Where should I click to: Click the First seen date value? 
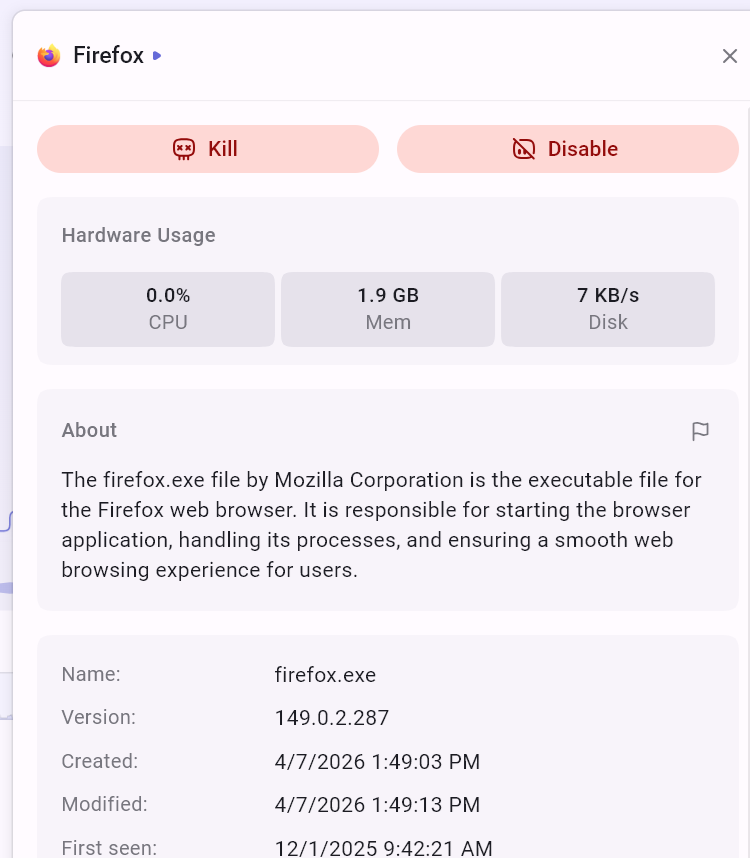point(383,848)
